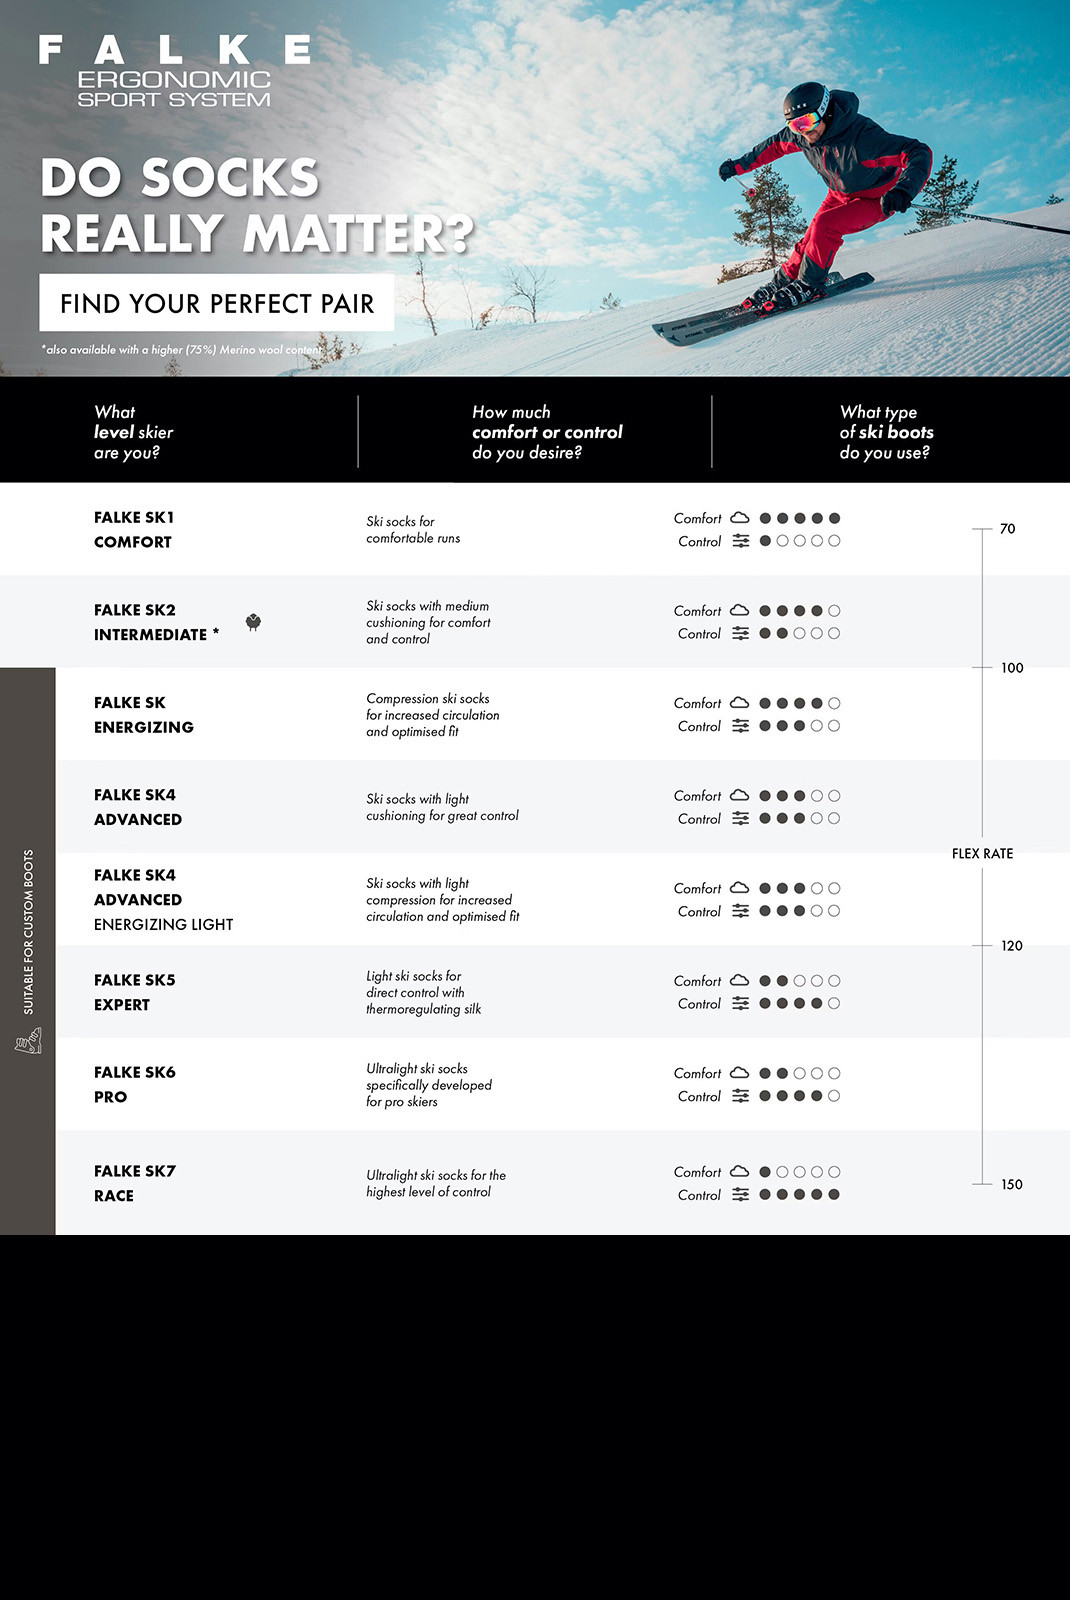Click the Control sliders icon in SK5 Expert row
Viewport: 1070px width, 1600px height.
[740, 1003]
